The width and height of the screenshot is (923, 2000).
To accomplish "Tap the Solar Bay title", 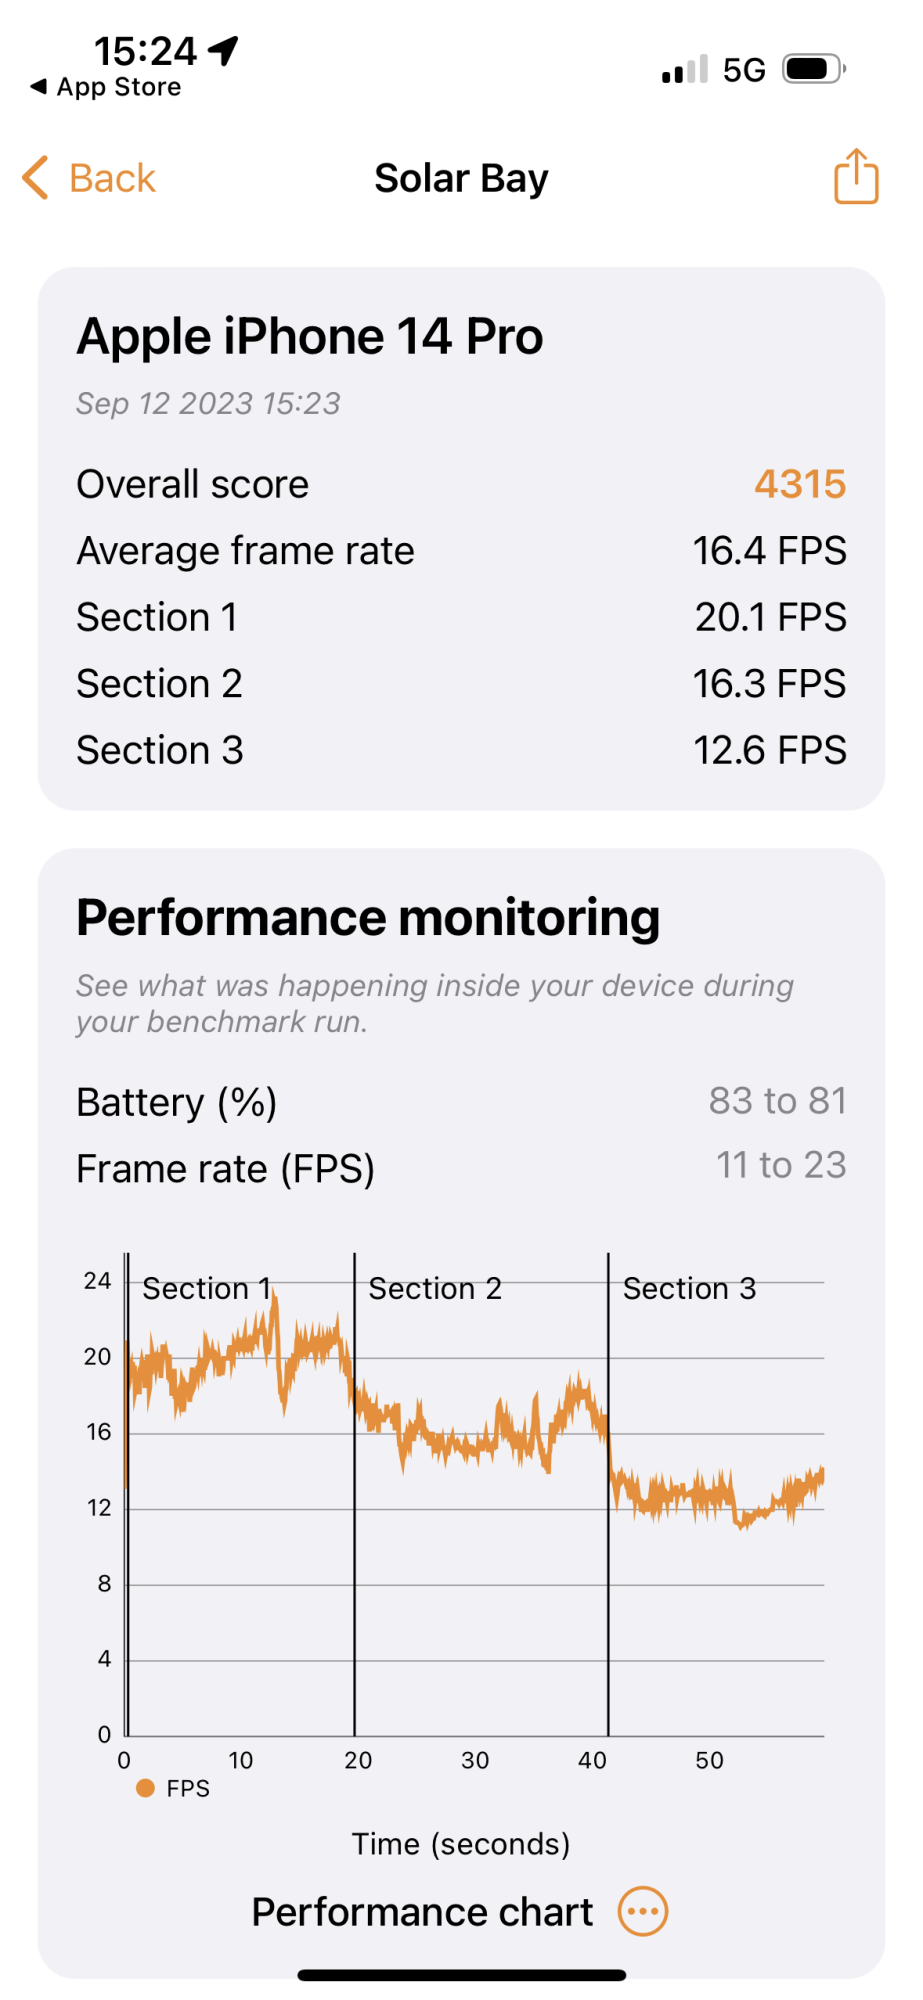I will click(x=461, y=178).
